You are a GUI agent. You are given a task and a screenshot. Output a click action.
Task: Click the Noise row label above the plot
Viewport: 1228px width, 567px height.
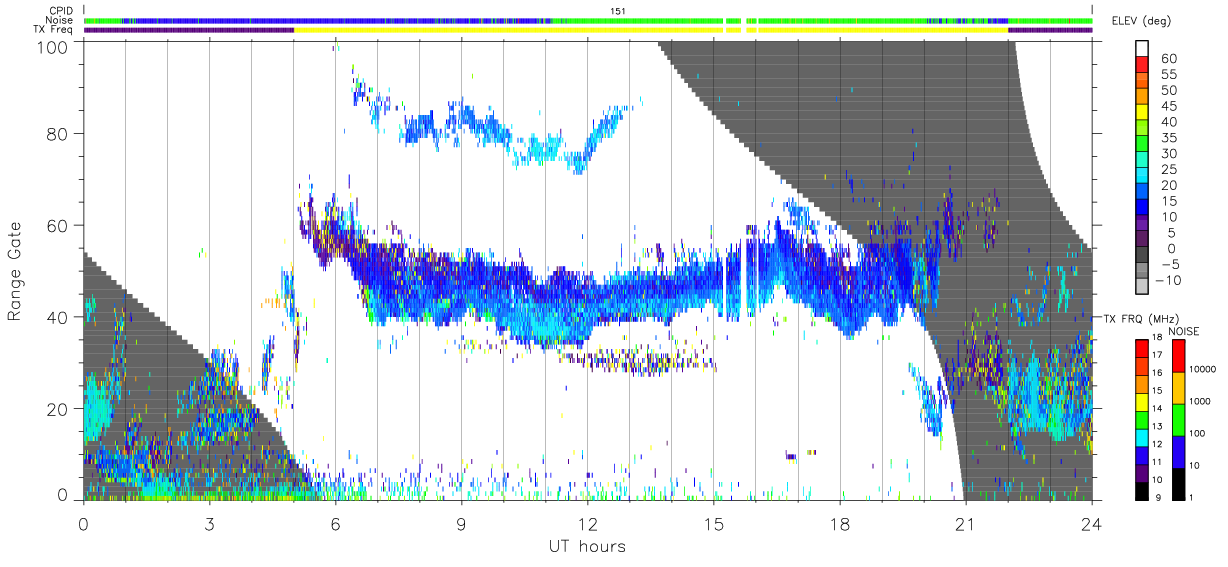pyautogui.click(x=60, y=20)
